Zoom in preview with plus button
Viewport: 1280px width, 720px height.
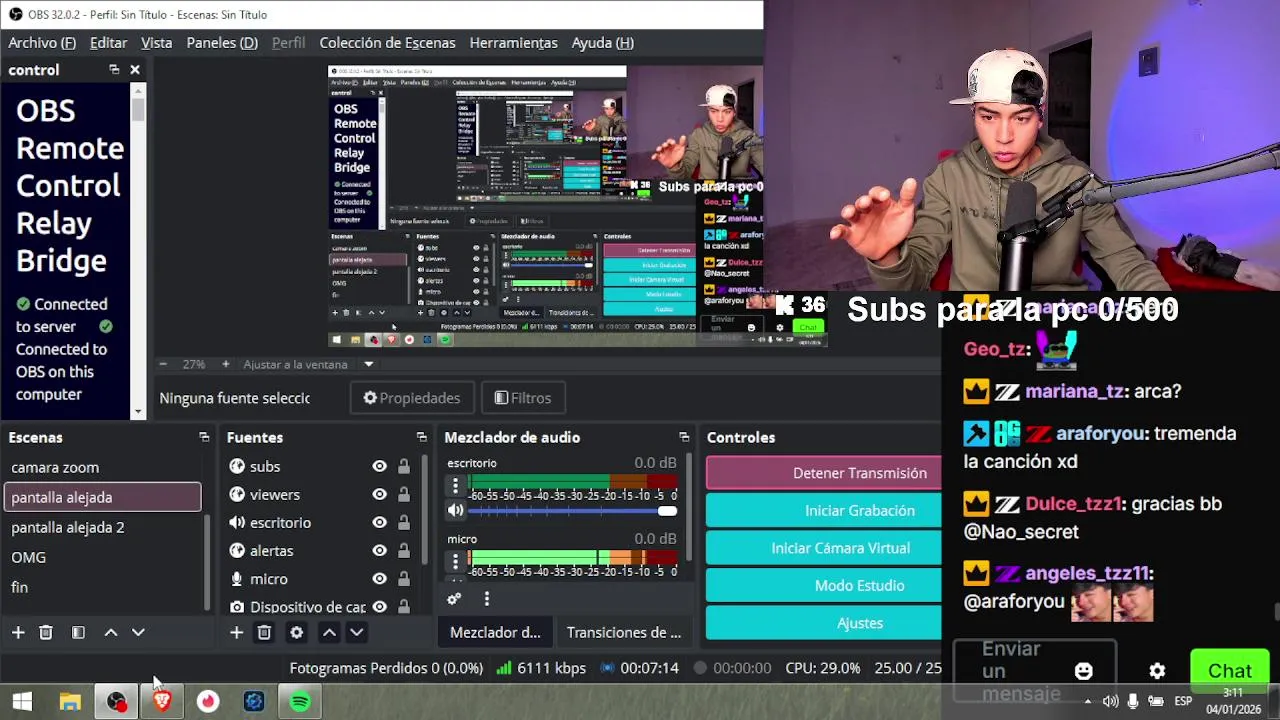point(225,364)
